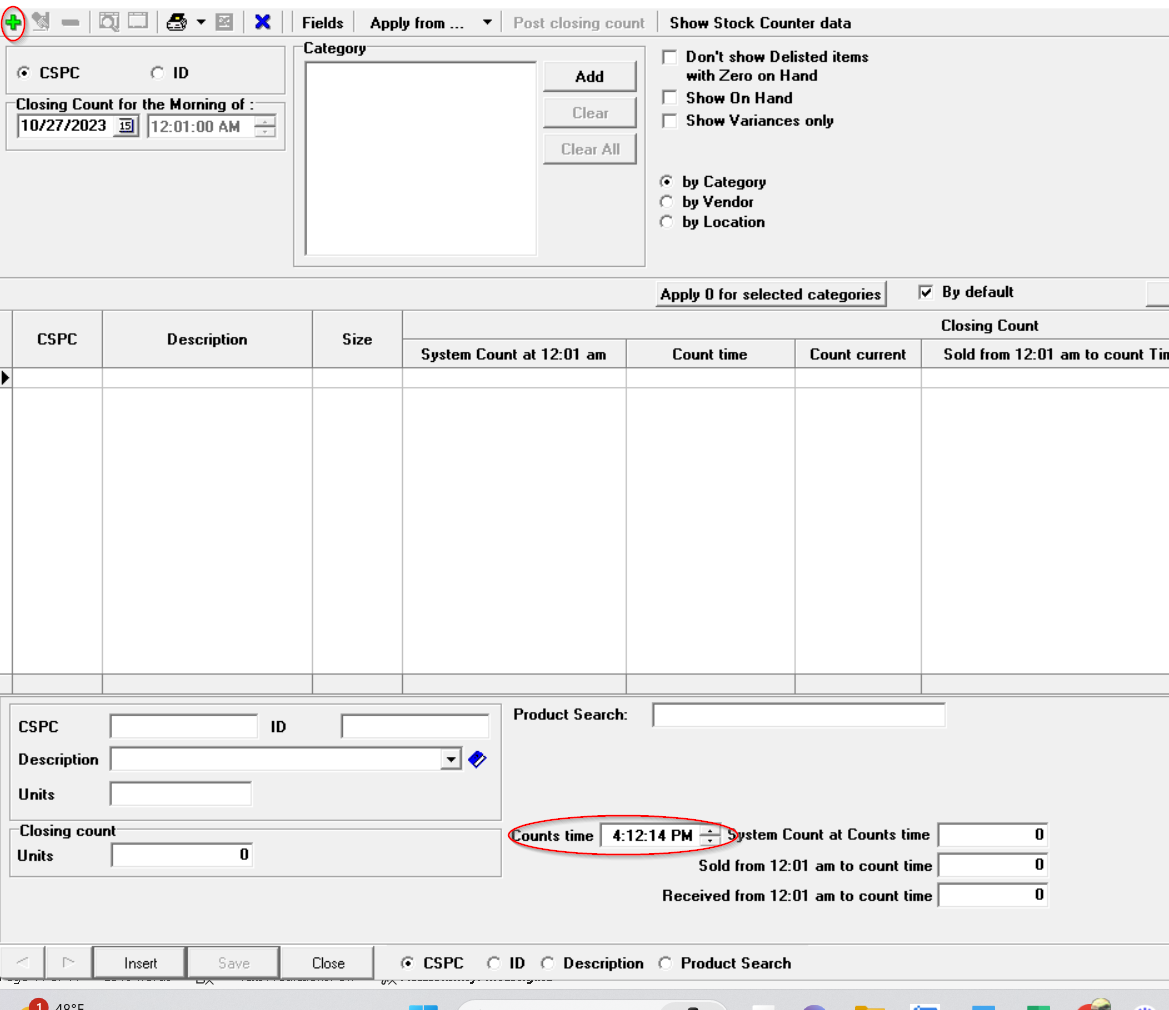
Task: Open the Fields toolbar menu
Action: (322, 23)
